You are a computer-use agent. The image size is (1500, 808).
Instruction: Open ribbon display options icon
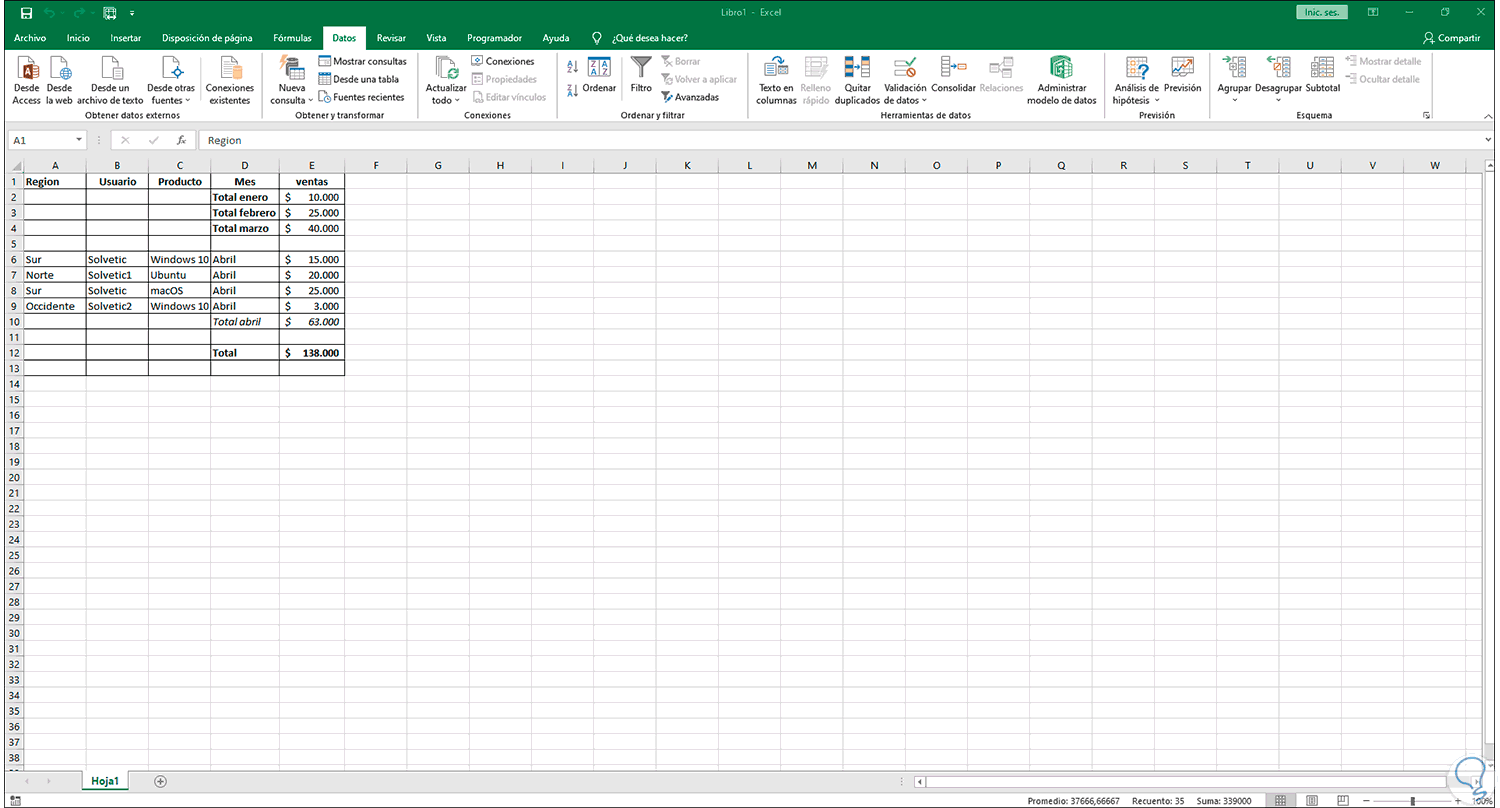(x=1372, y=13)
